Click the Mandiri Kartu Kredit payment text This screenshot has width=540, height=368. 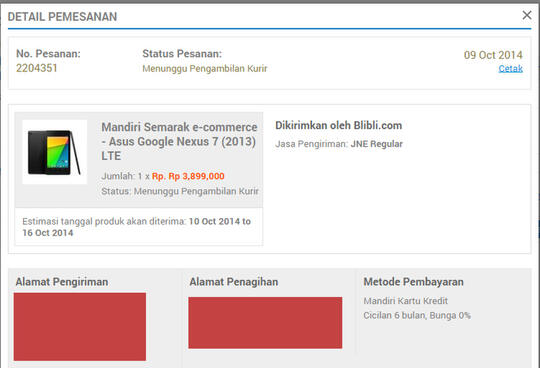click(x=405, y=301)
